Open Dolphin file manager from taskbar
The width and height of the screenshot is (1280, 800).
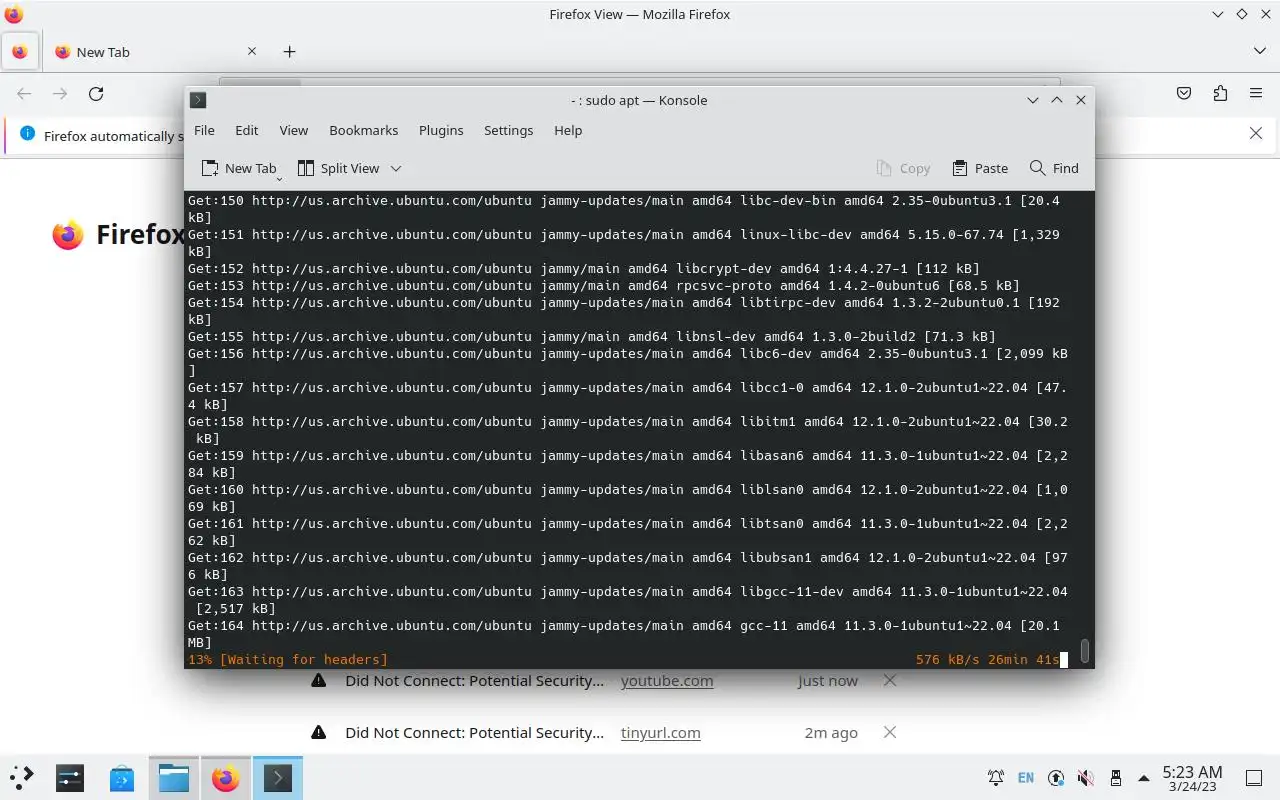pyautogui.click(x=174, y=777)
